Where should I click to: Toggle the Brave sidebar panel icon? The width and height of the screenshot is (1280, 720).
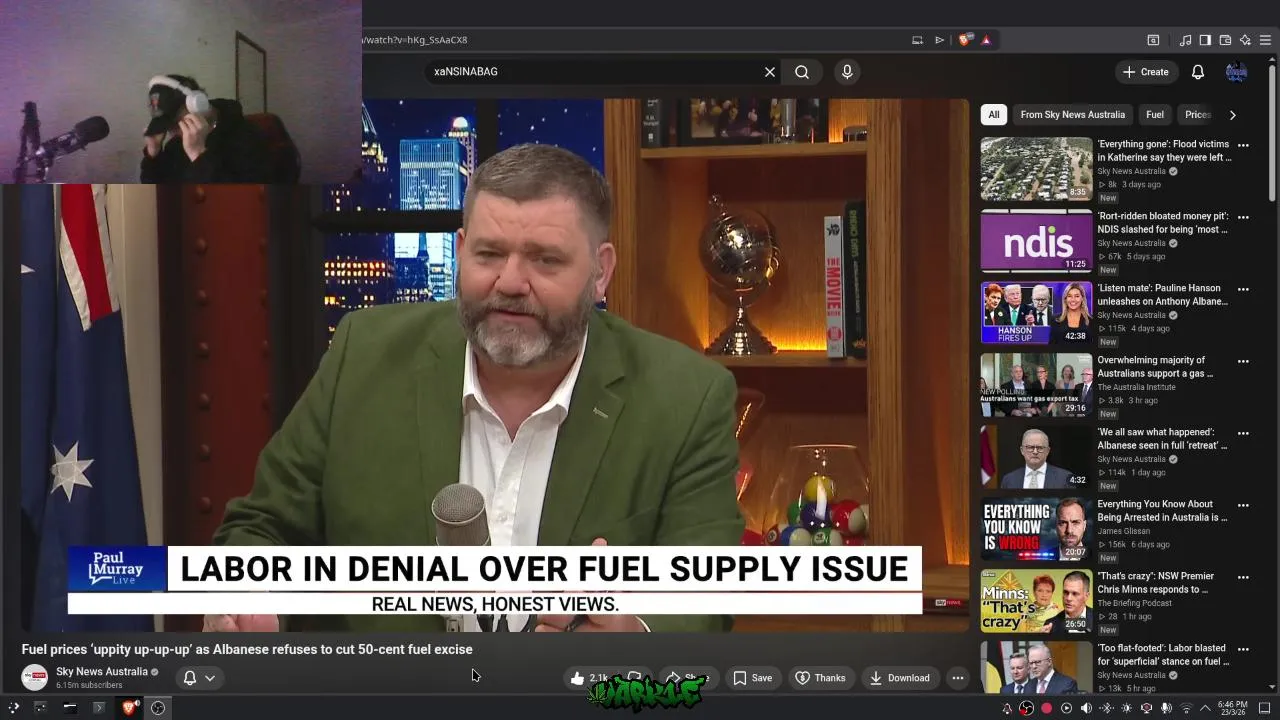tap(1205, 40)
